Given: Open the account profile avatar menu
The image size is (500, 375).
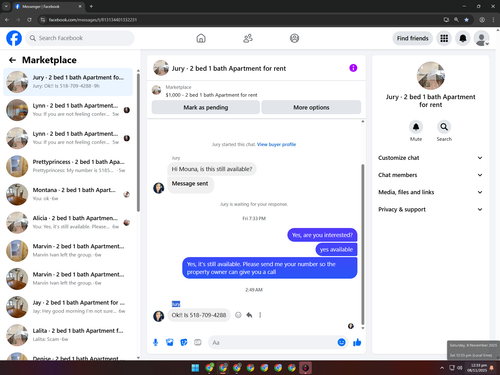Looking at the screenshot, I should (x=482, y=38).
